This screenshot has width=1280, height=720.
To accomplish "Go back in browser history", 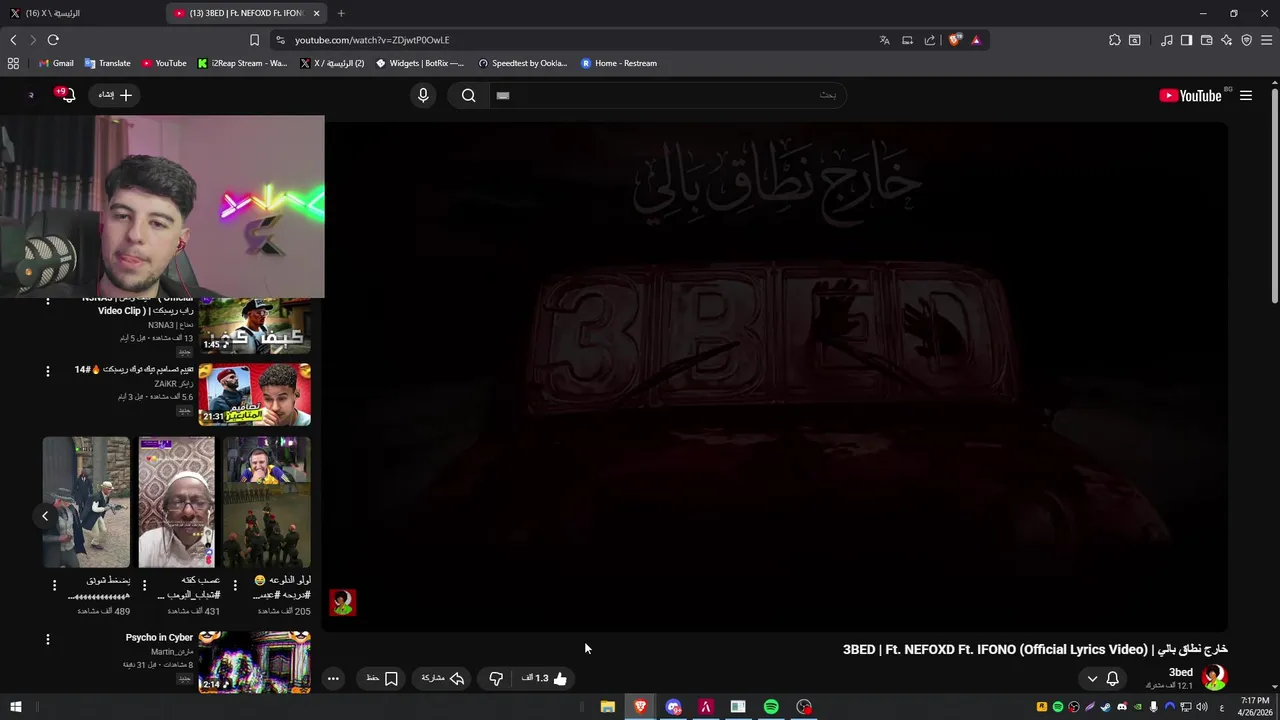I will click(x=13, y=40).
